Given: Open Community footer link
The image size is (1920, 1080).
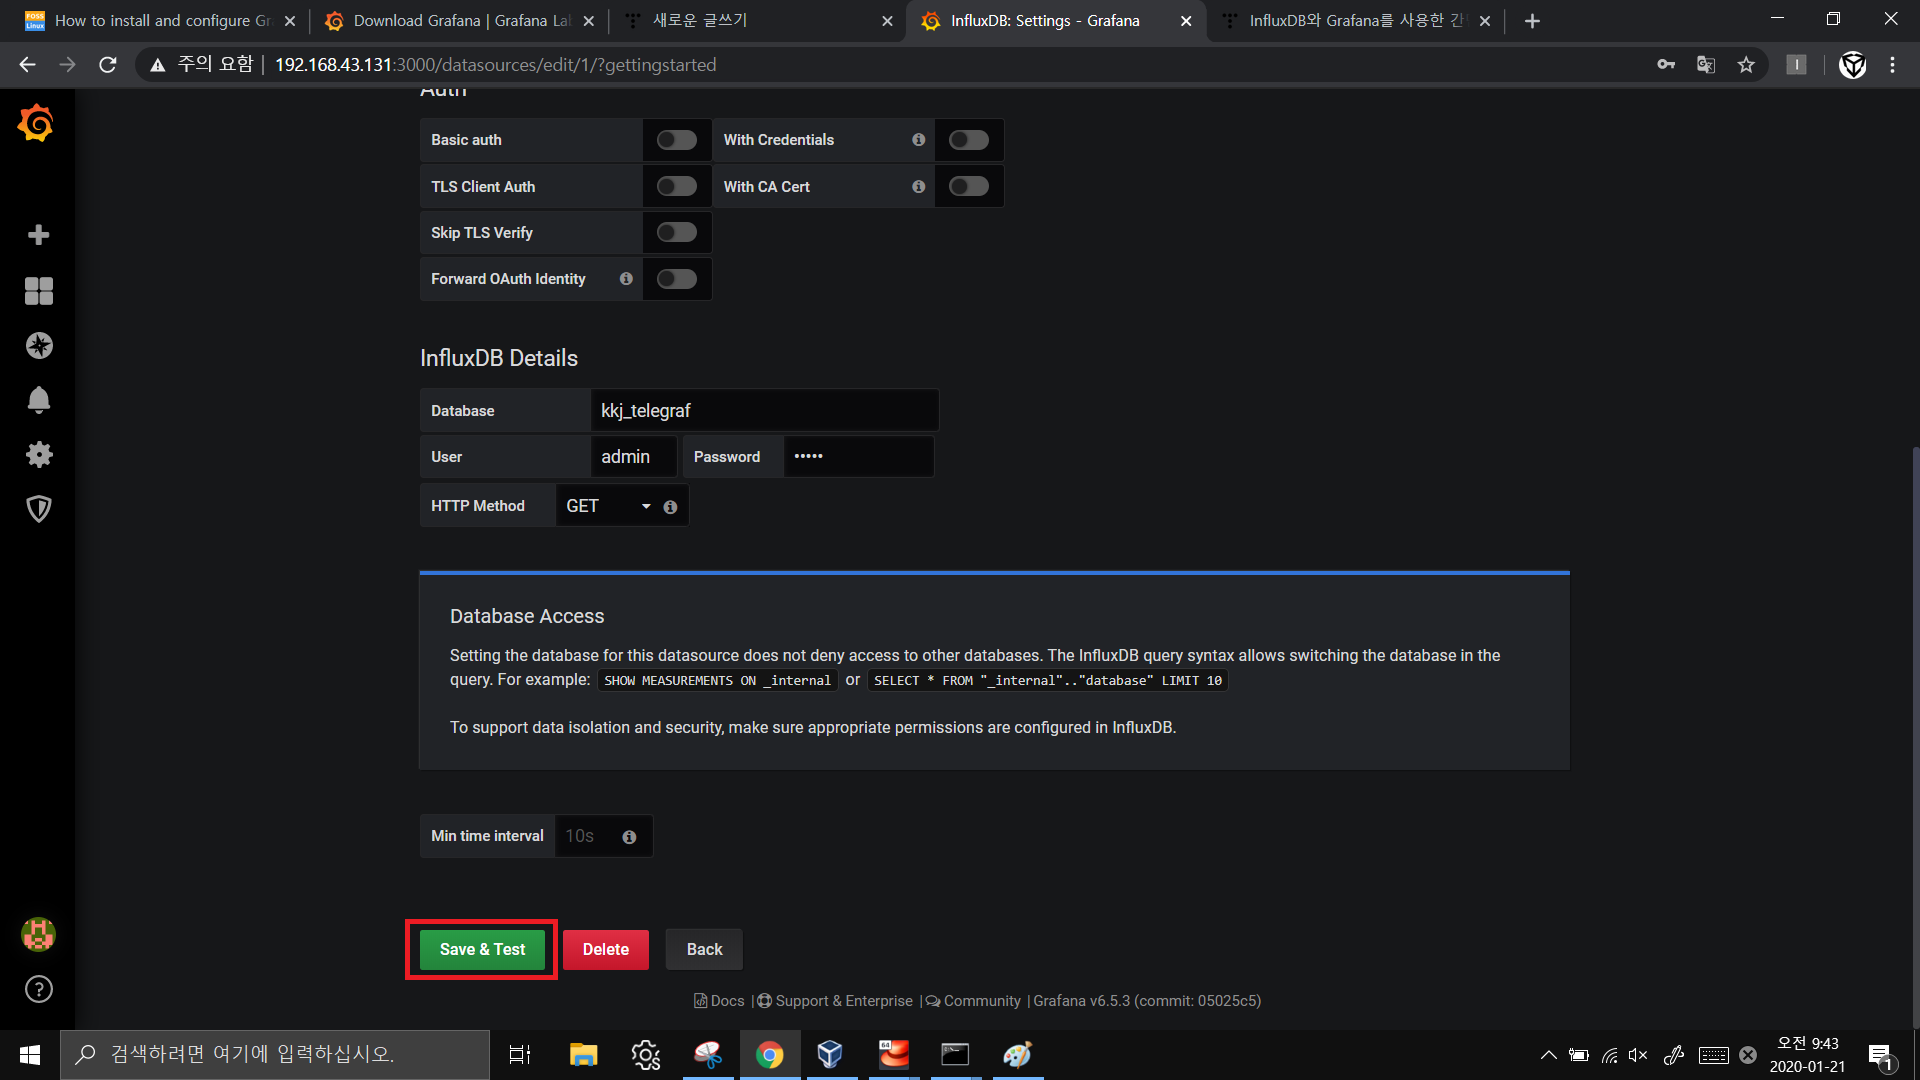Looking at the screenshot, I should click(x=974, y=1001).
